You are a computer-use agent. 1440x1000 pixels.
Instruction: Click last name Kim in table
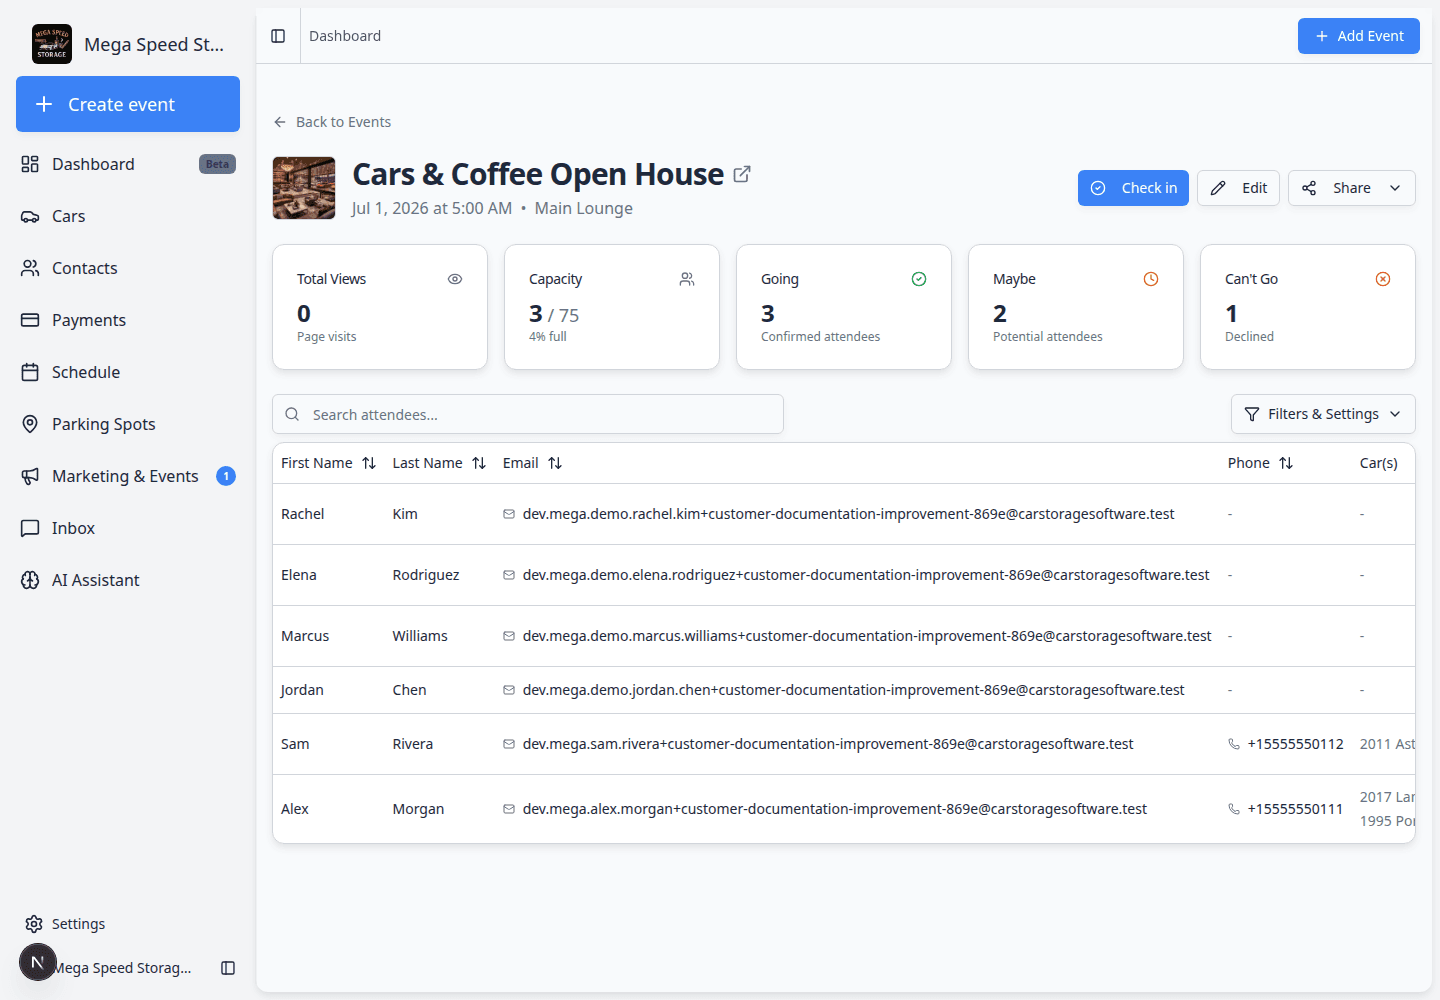(x=405, y=514)
